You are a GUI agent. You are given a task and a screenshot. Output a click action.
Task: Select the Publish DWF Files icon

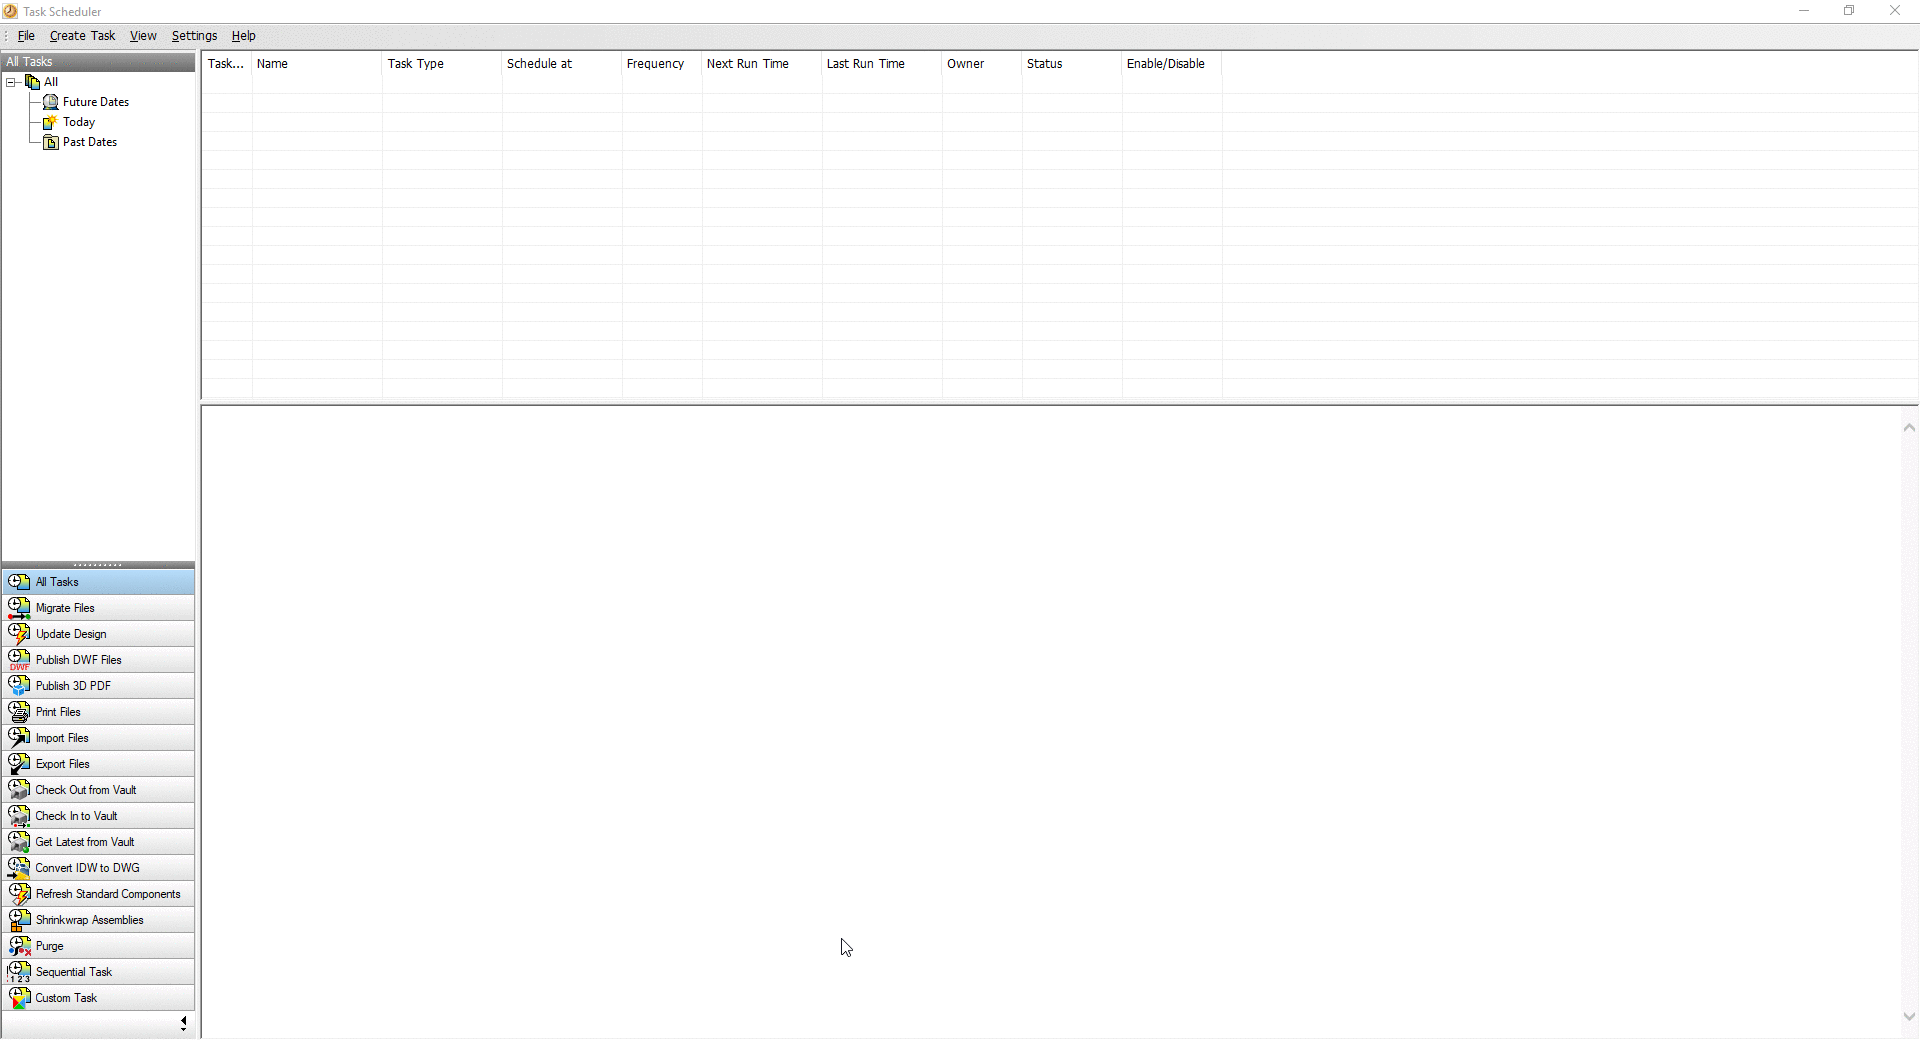point(19,660)
